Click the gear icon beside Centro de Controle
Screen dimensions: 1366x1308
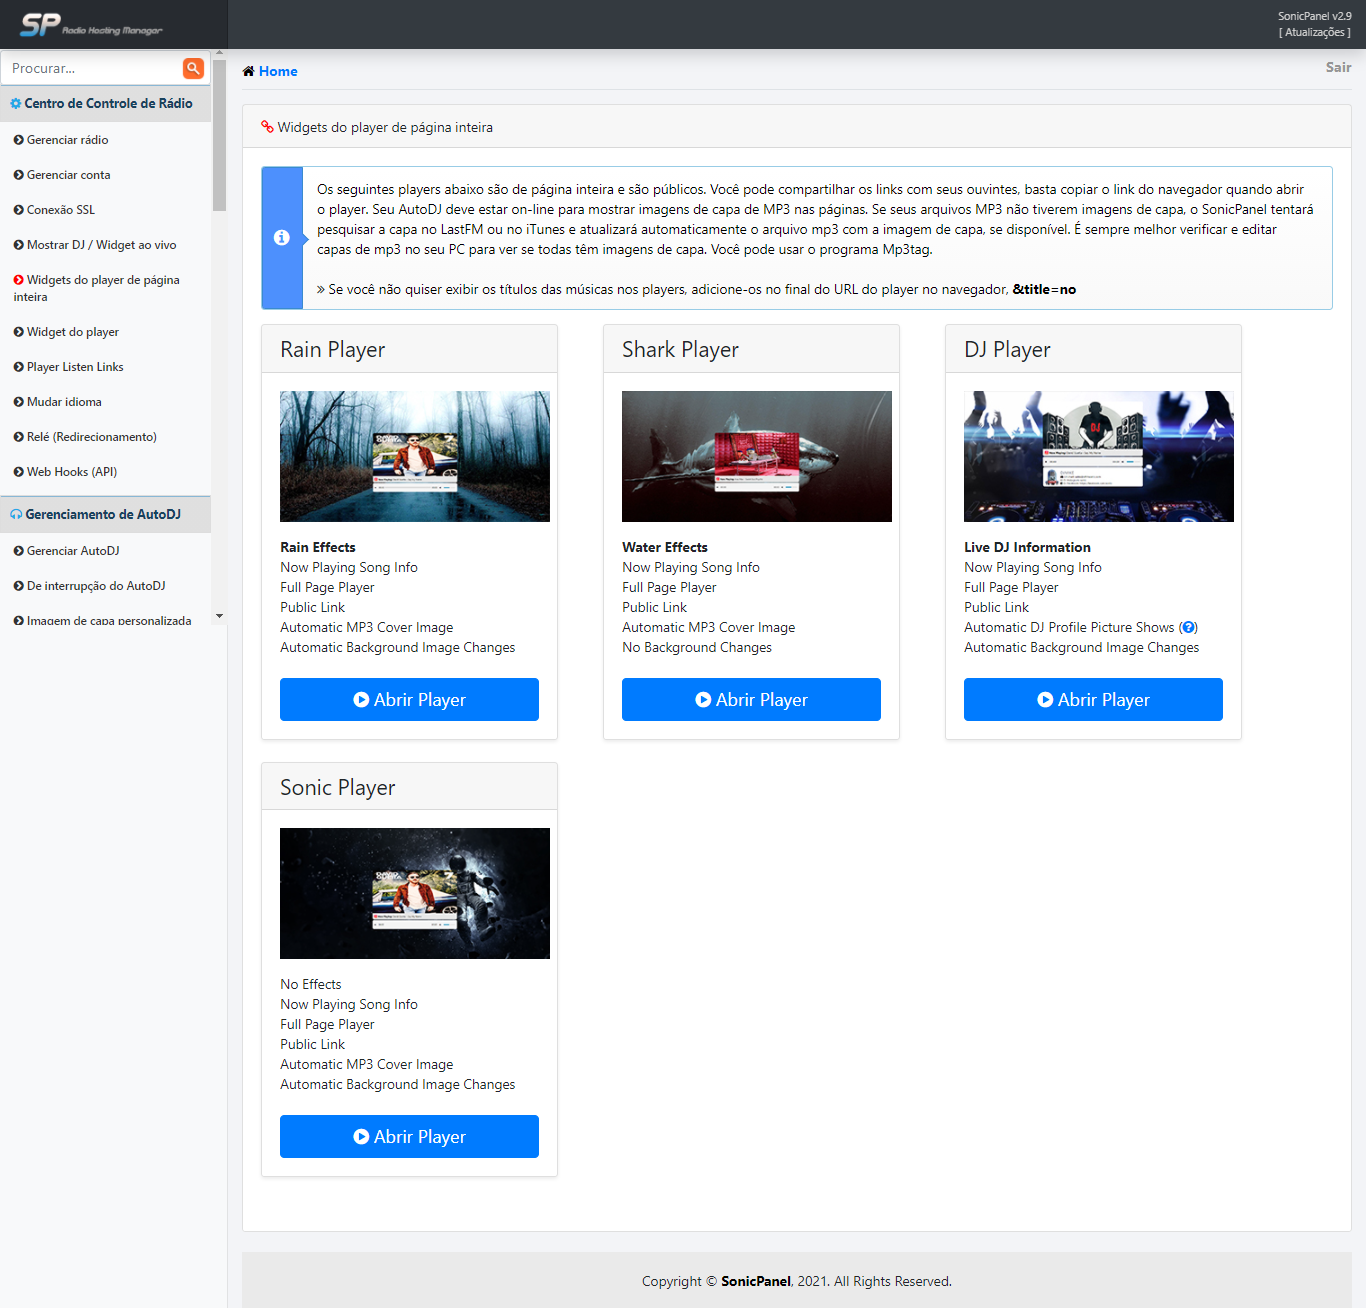tap(16, 104)
